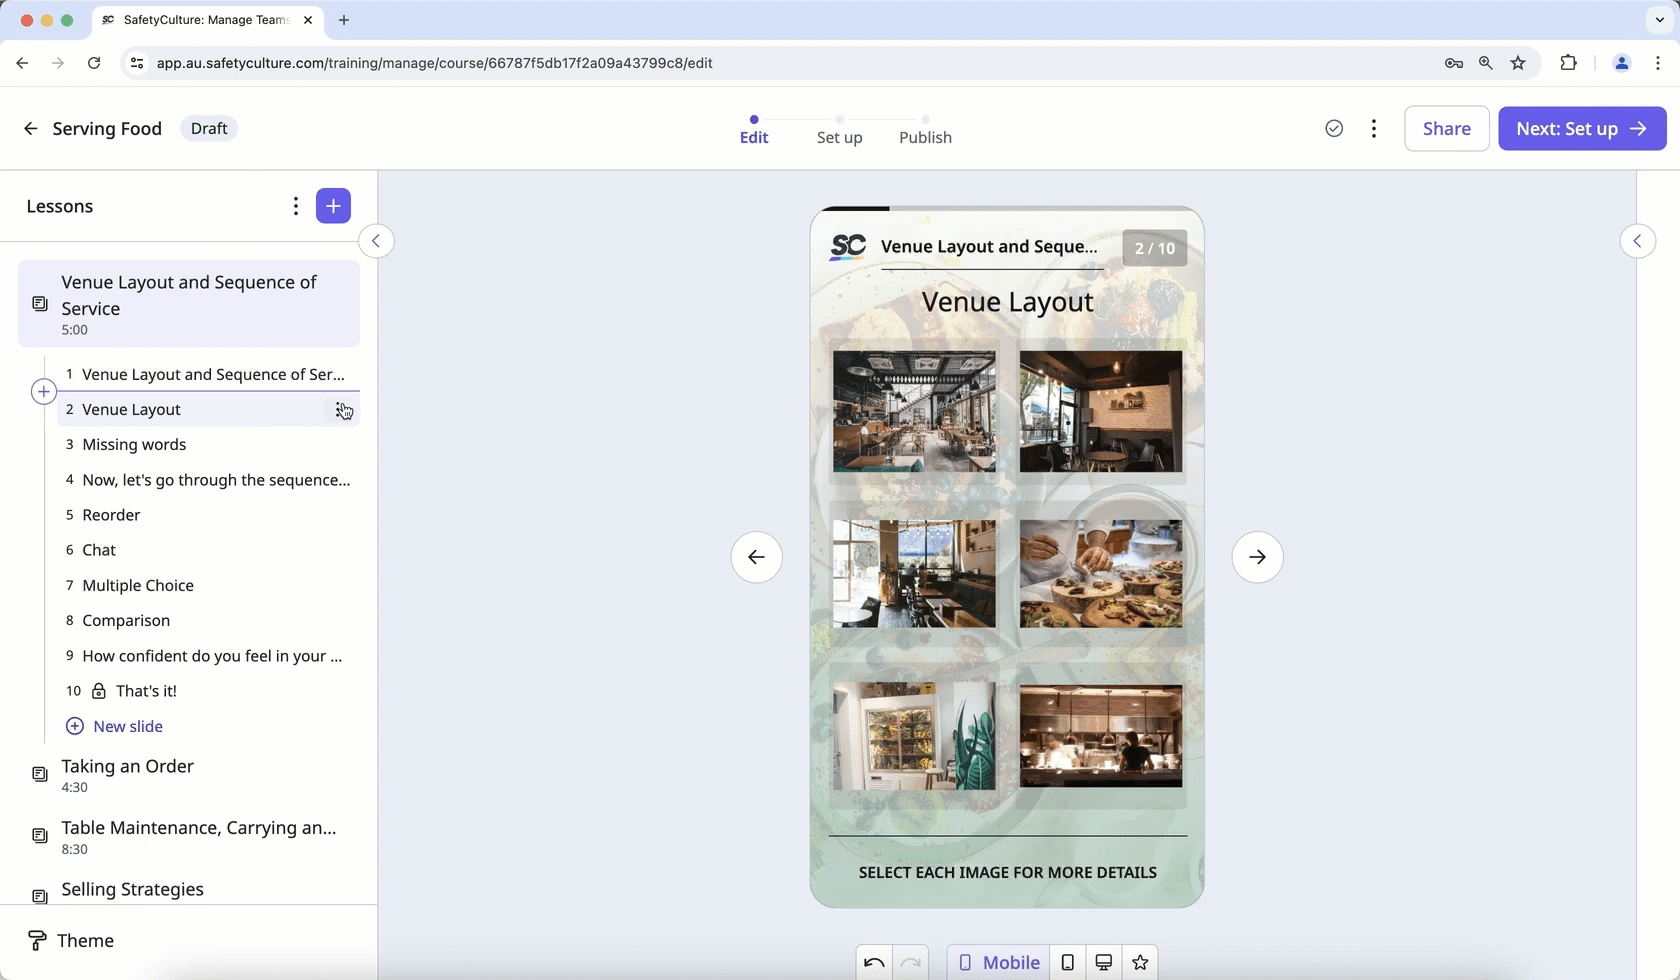The image size is (1680, 980).
Task: Click the course status checkmark icon
Action: (x=1334, y=128)
